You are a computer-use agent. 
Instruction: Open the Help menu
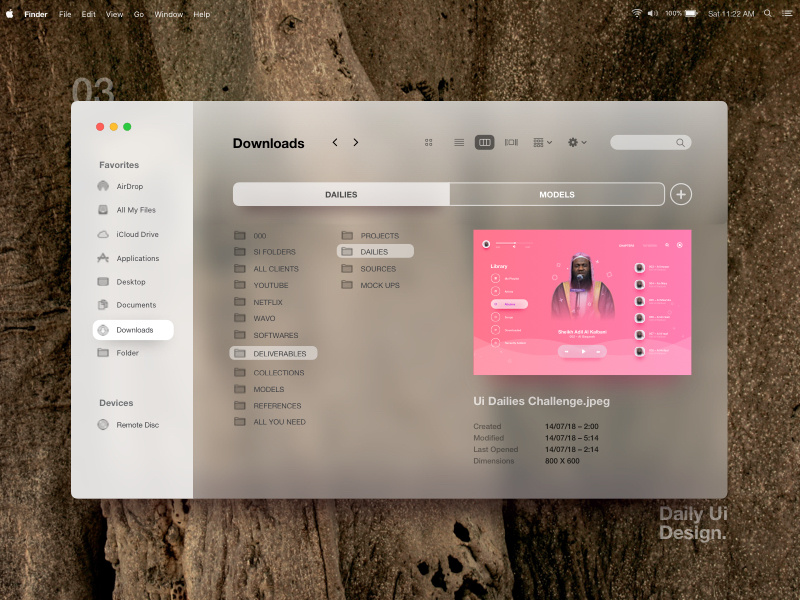[x=202, y=14]
